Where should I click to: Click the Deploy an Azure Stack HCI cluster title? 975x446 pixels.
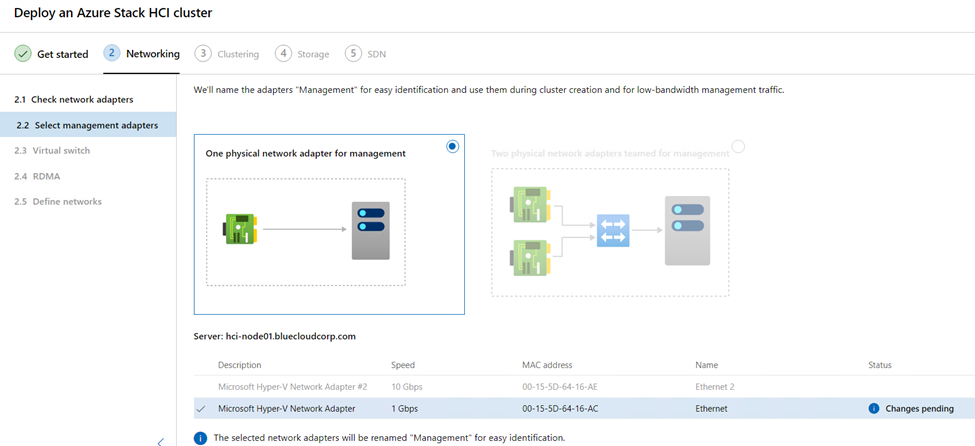[113, 12]
